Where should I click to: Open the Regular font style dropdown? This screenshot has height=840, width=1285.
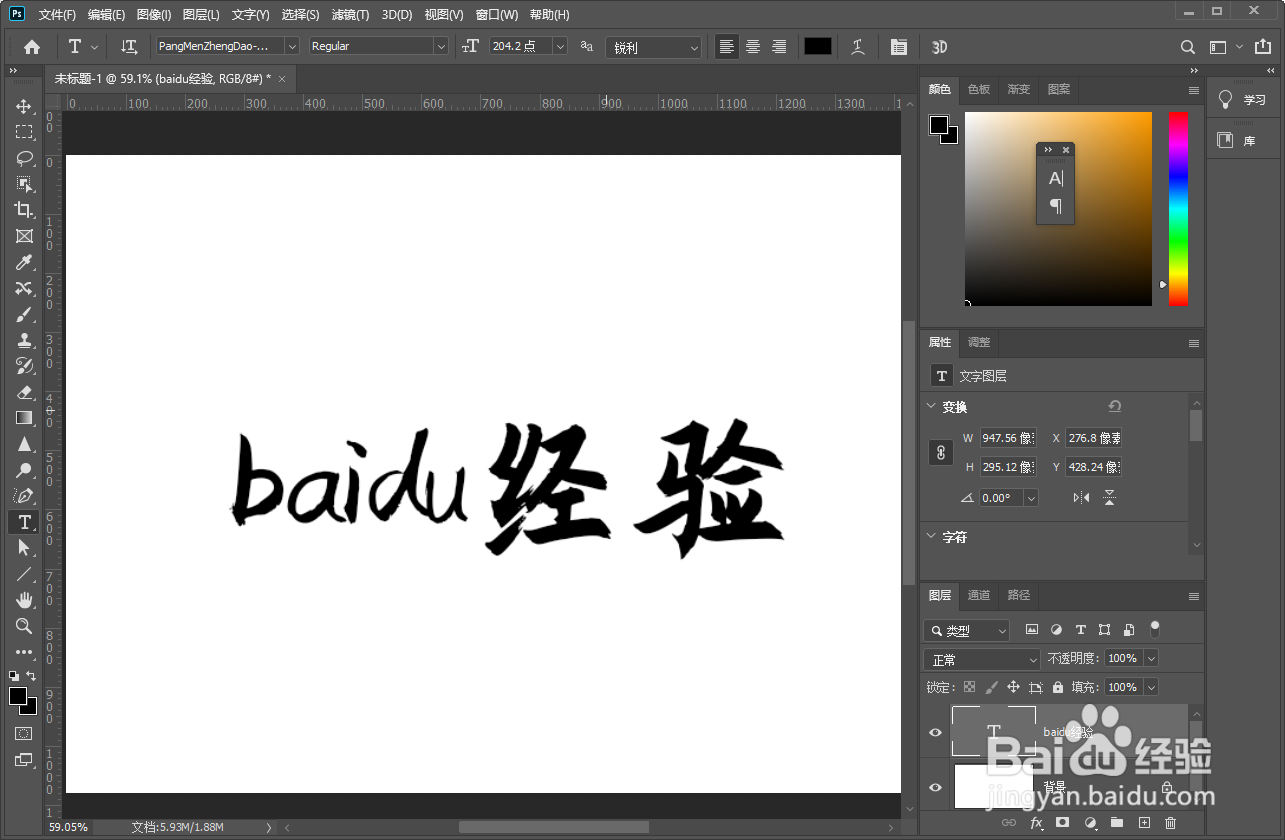point(441,46)
